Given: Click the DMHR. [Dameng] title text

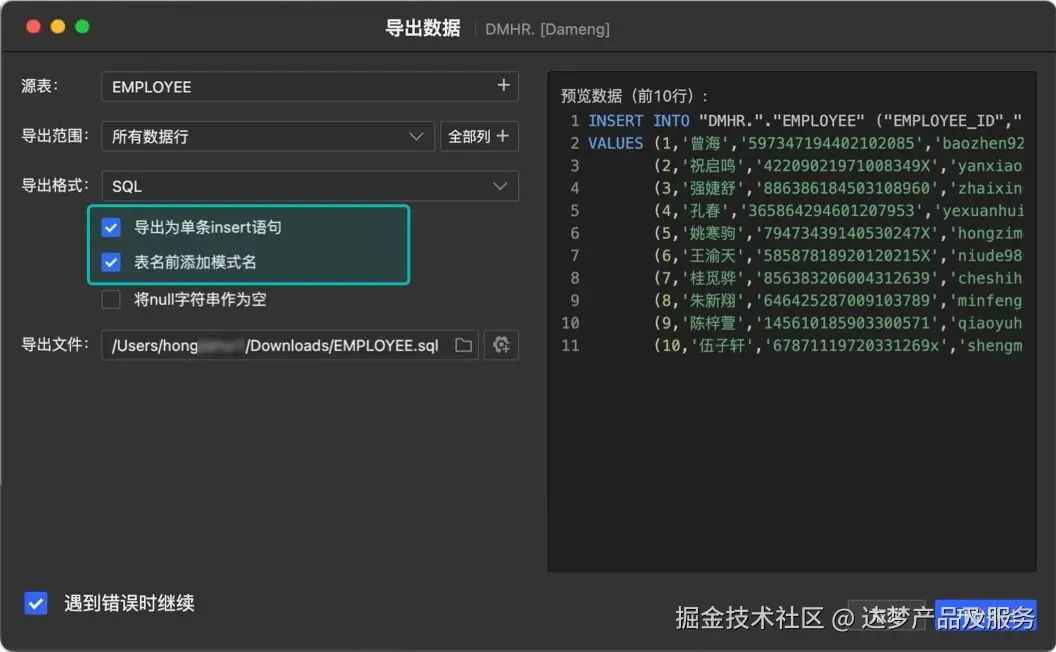Looking at the screenshot, I should pos(547,29).
